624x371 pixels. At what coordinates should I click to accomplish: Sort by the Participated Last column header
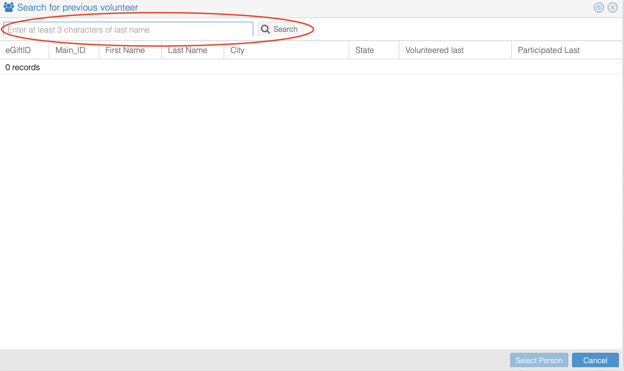click(x=567, y=50)
